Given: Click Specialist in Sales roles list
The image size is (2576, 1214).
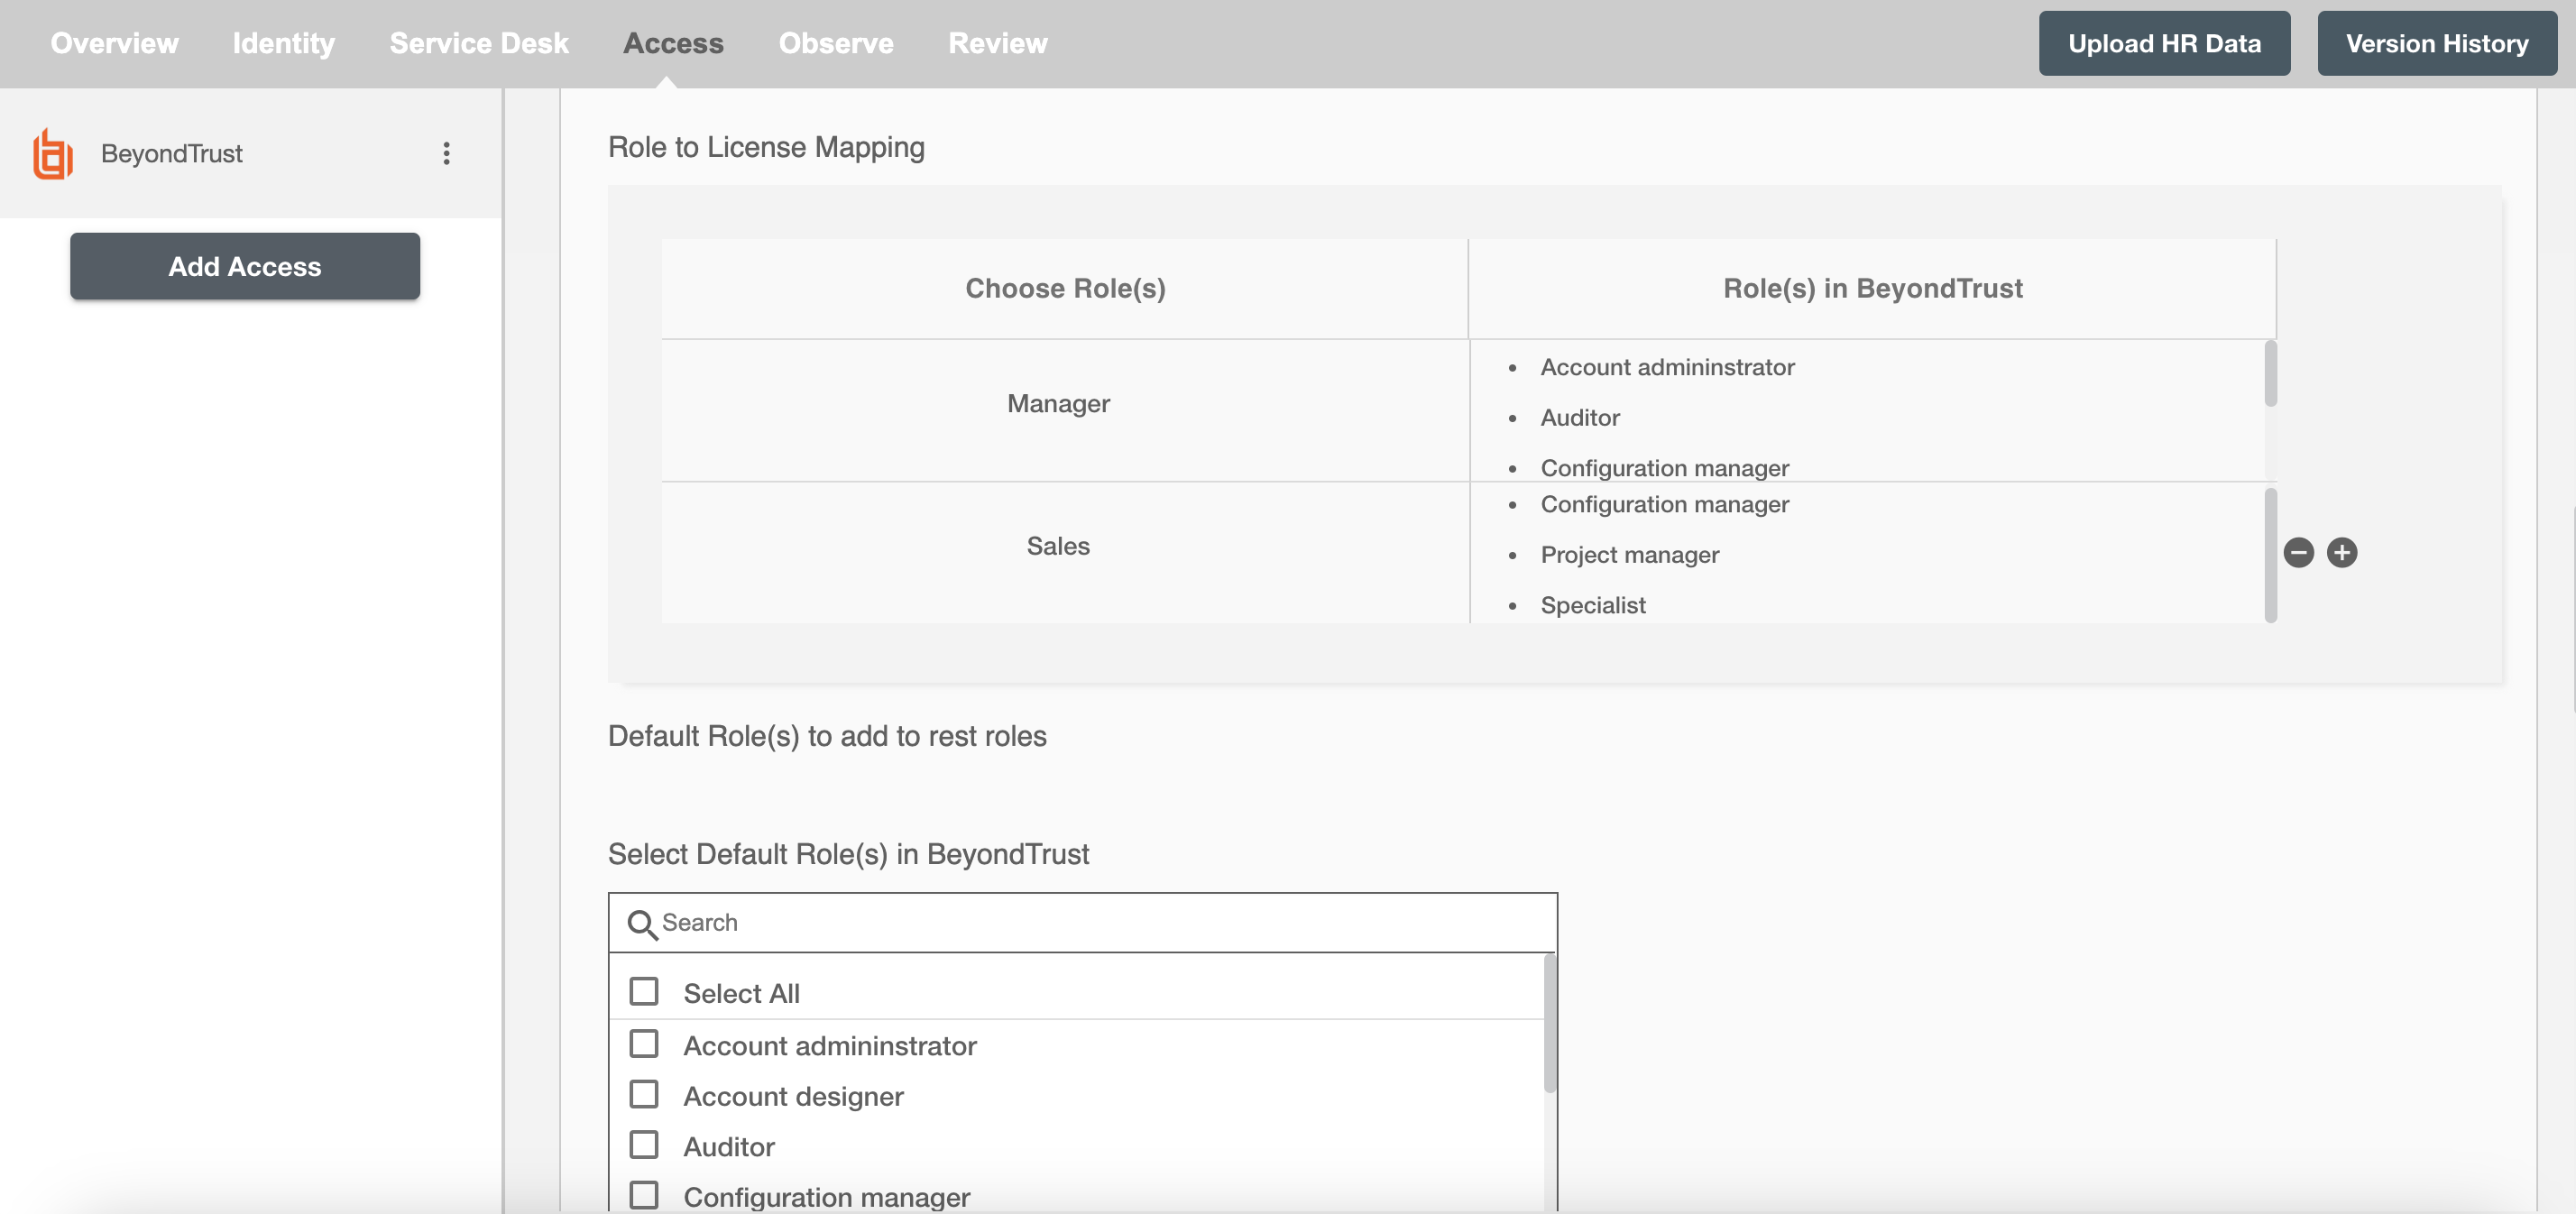Looking at the screenshot, I should click(1592, 605).
